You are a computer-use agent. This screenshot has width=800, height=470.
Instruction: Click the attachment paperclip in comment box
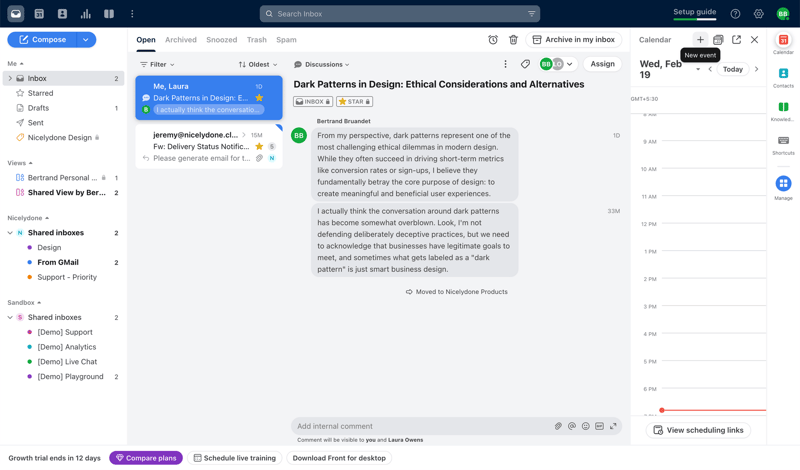click(x=558, y=426)
